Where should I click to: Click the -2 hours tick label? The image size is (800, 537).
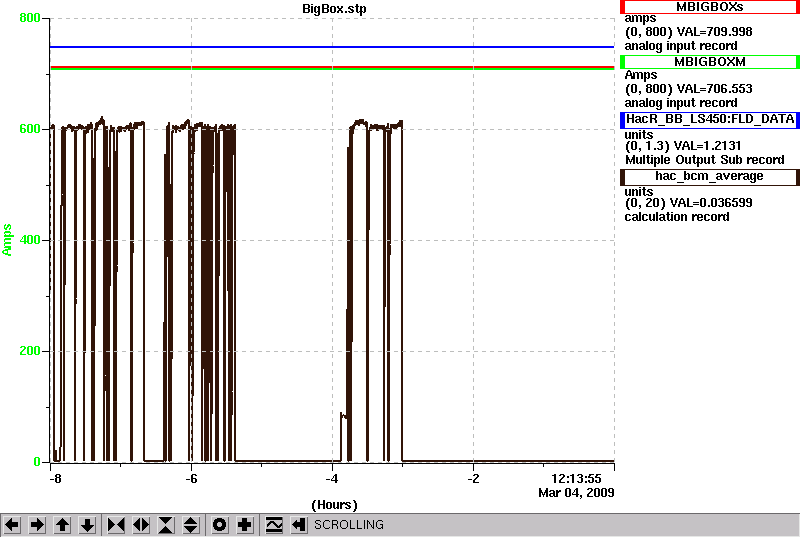pos(473,479)
